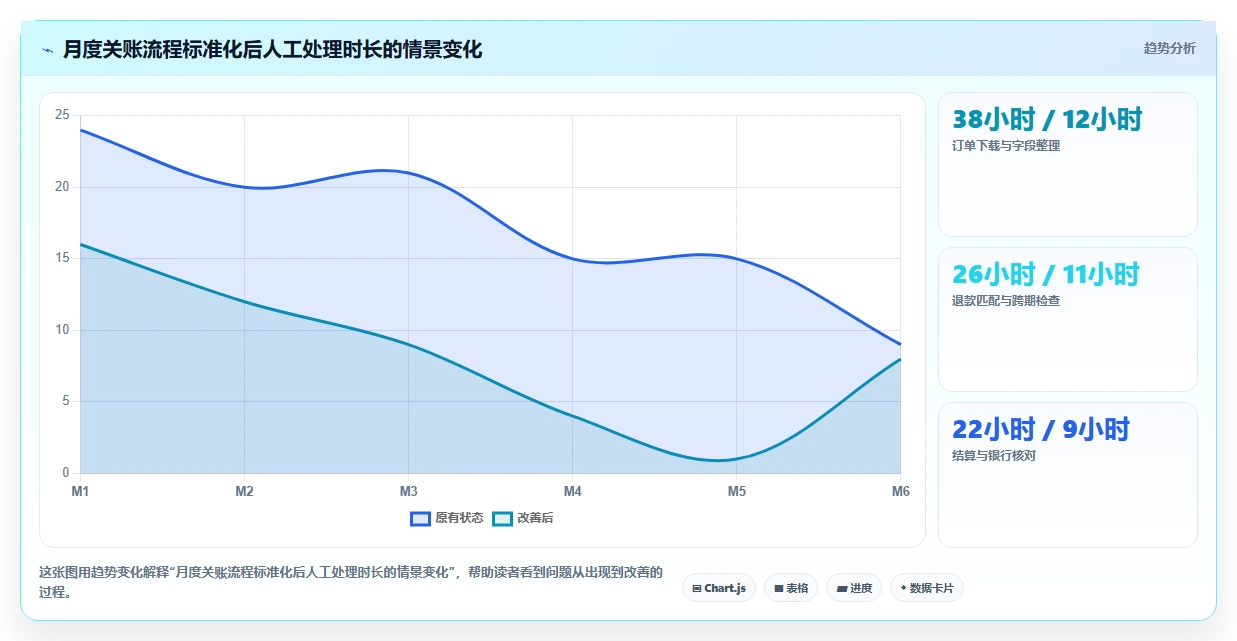Click the 订单下载与字段整理 card caption

(1006, 146)
